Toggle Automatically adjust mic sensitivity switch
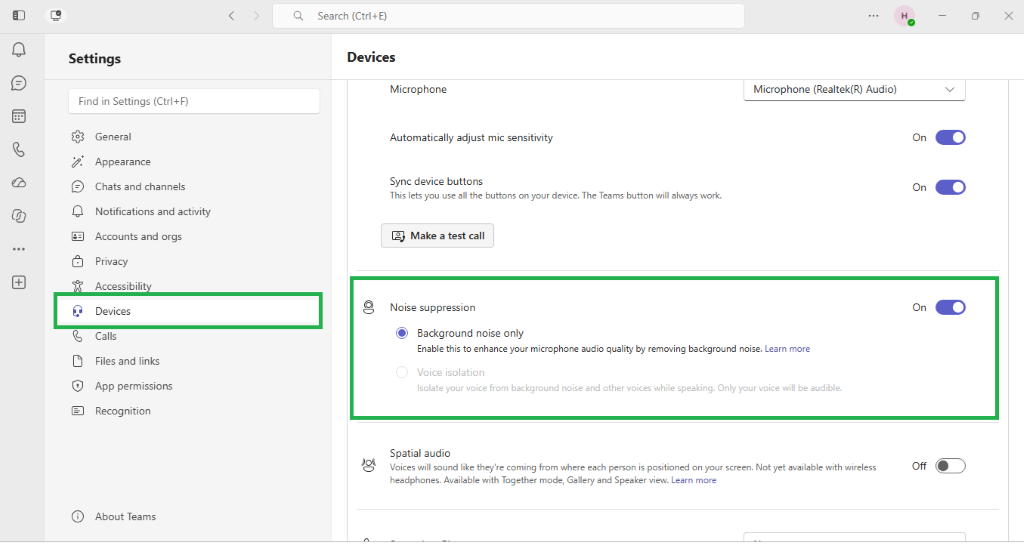 pyautogui.click(x=950, y=138)
